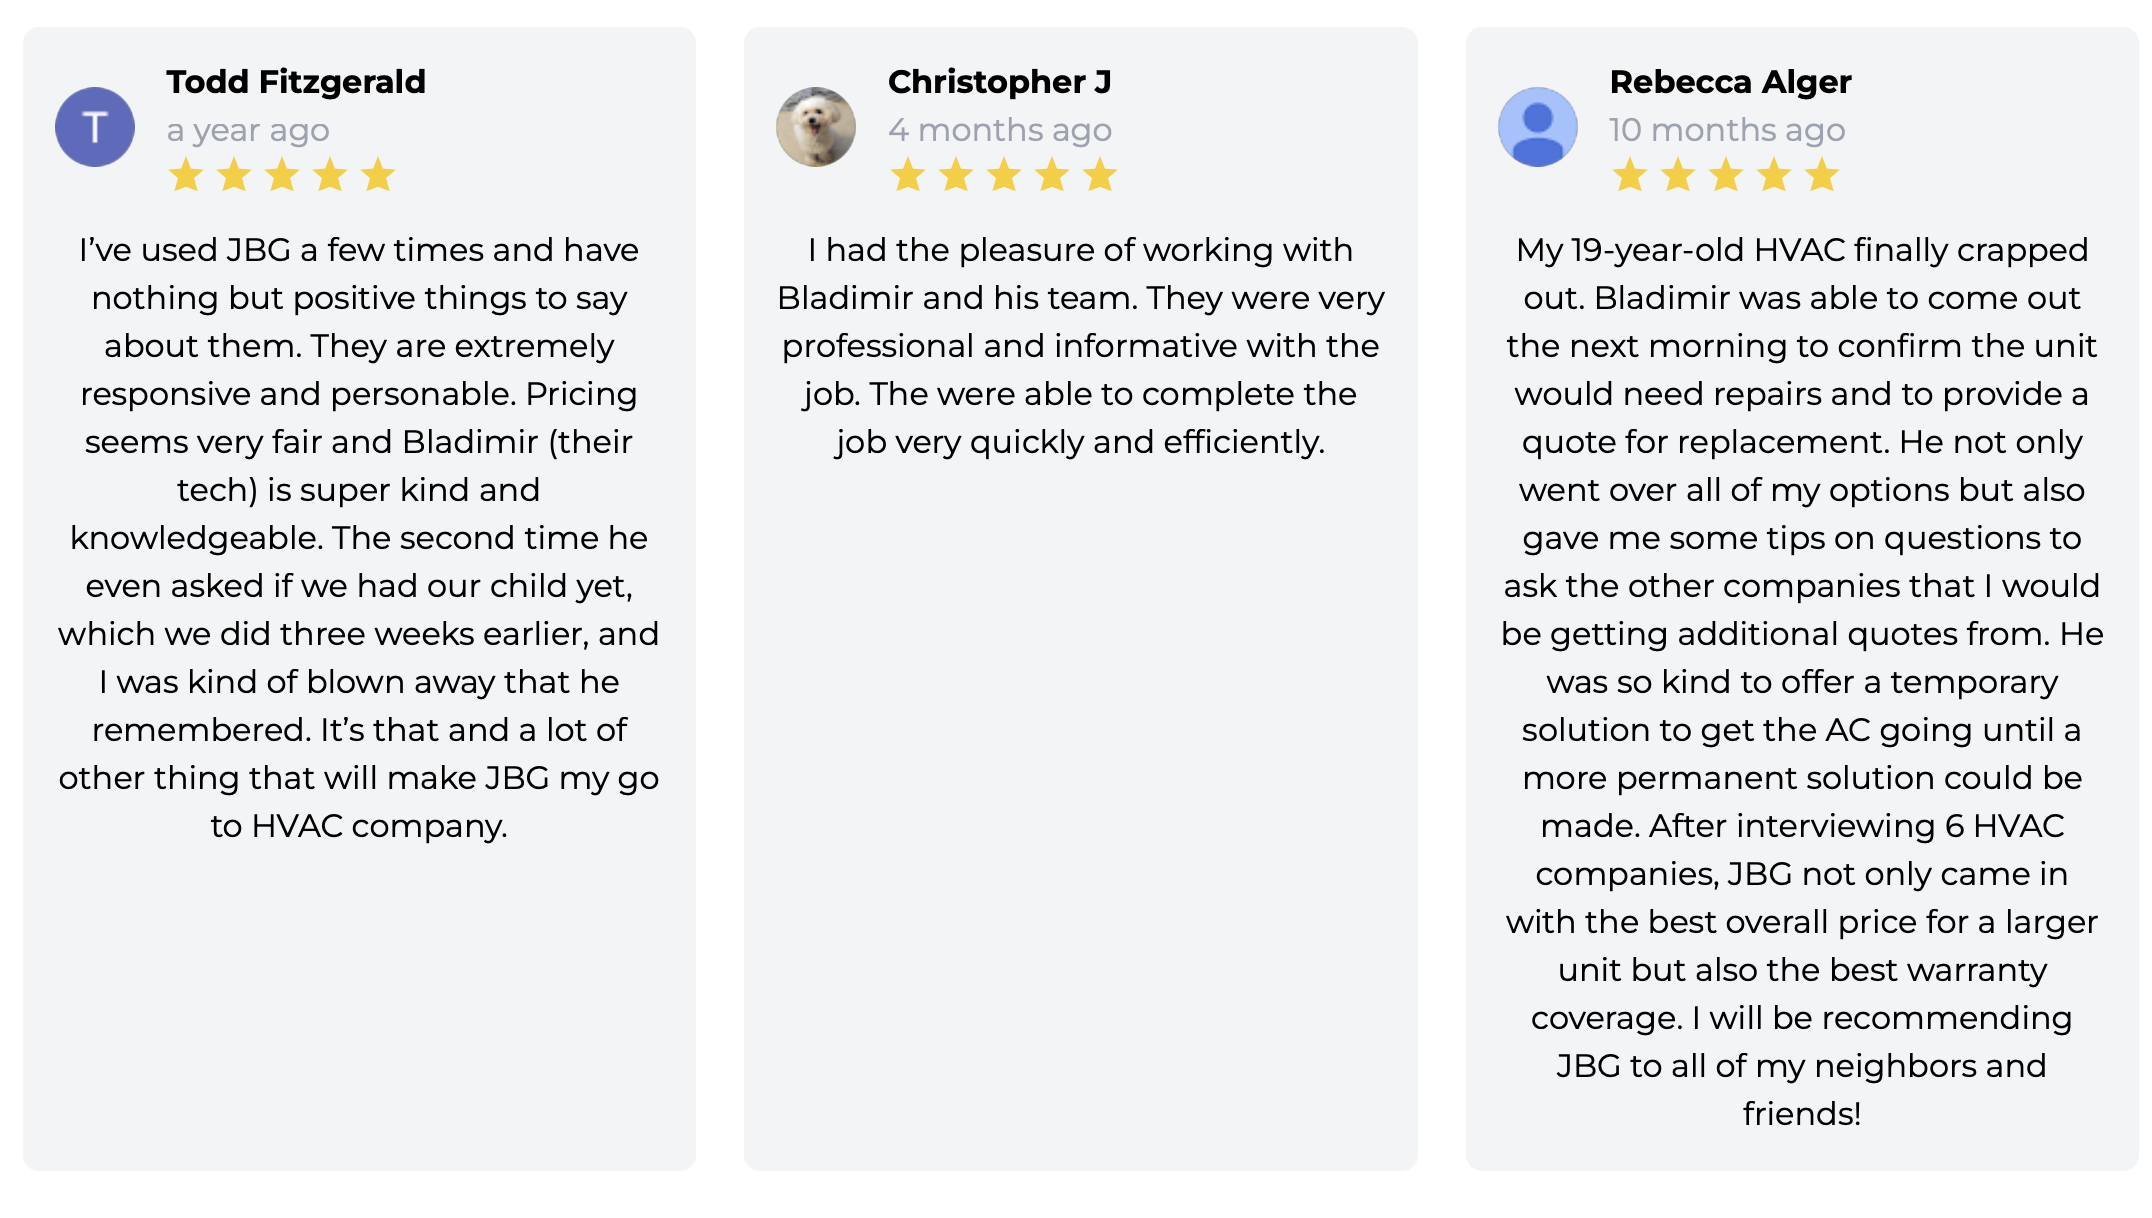Select Todd Fitzgerald's review text

pos(359,538)
